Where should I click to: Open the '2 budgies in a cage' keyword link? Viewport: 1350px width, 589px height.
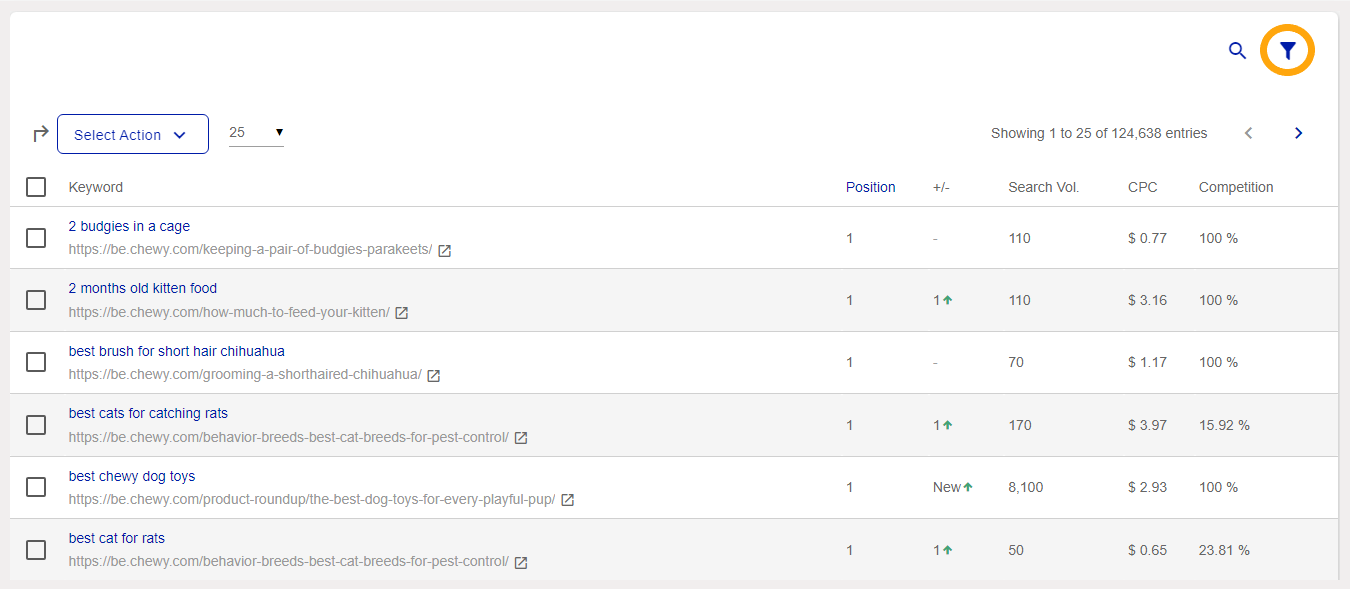pyautogui.click(x=129, y=226)
